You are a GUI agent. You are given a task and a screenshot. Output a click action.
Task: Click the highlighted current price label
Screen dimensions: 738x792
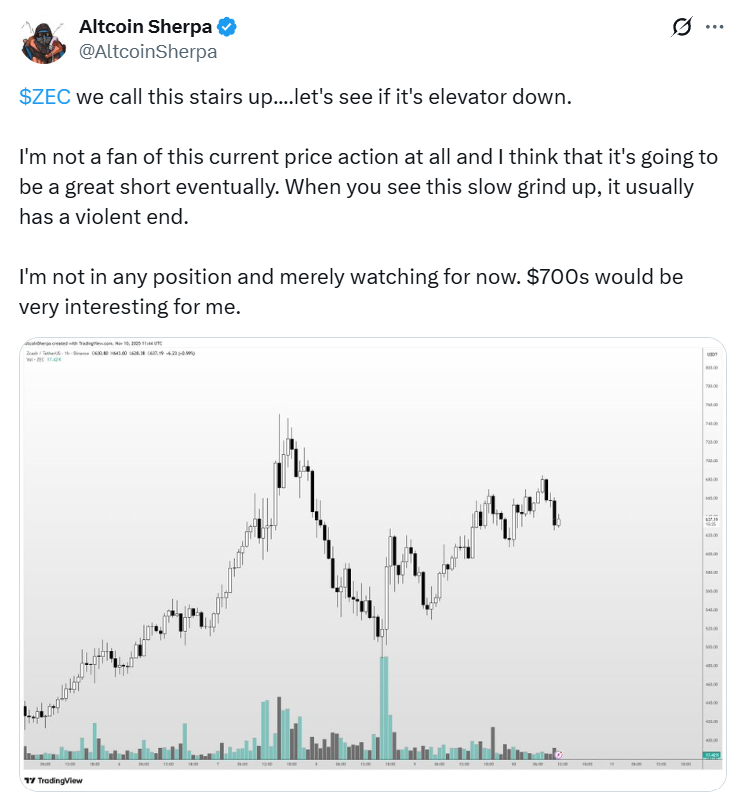click(712, 520)
